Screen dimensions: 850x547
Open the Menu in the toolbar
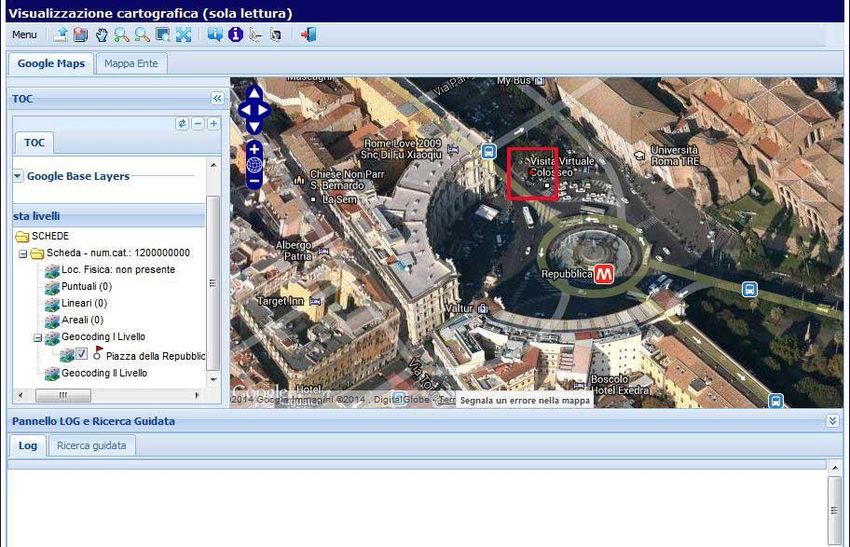point(24,35)
